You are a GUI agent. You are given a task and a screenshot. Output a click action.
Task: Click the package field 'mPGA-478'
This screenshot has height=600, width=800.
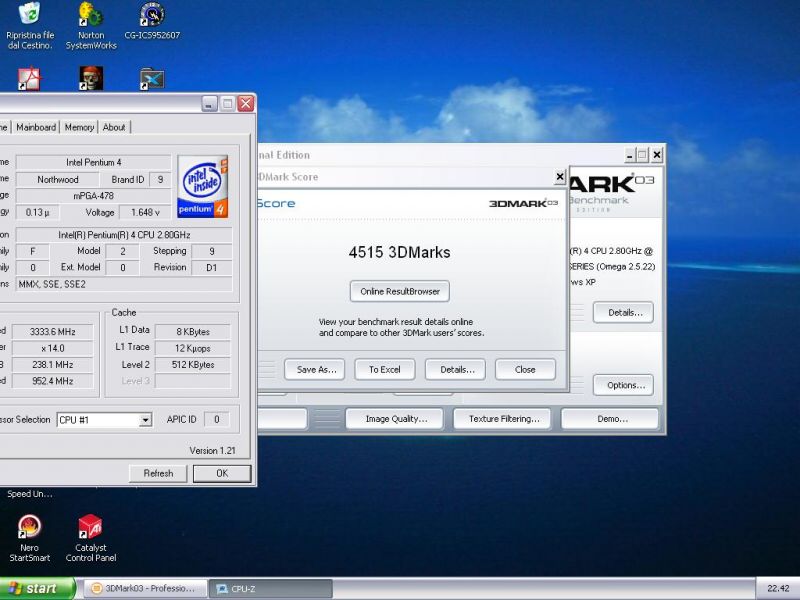93,196
